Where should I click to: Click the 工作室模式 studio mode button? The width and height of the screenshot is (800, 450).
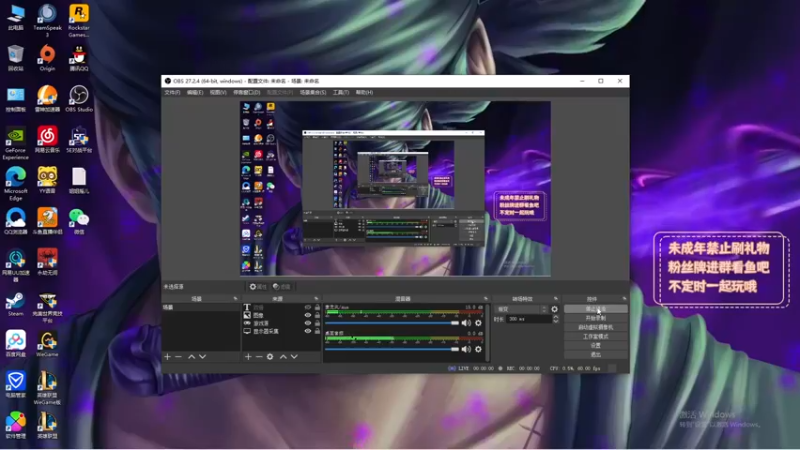tap(595, 337)
